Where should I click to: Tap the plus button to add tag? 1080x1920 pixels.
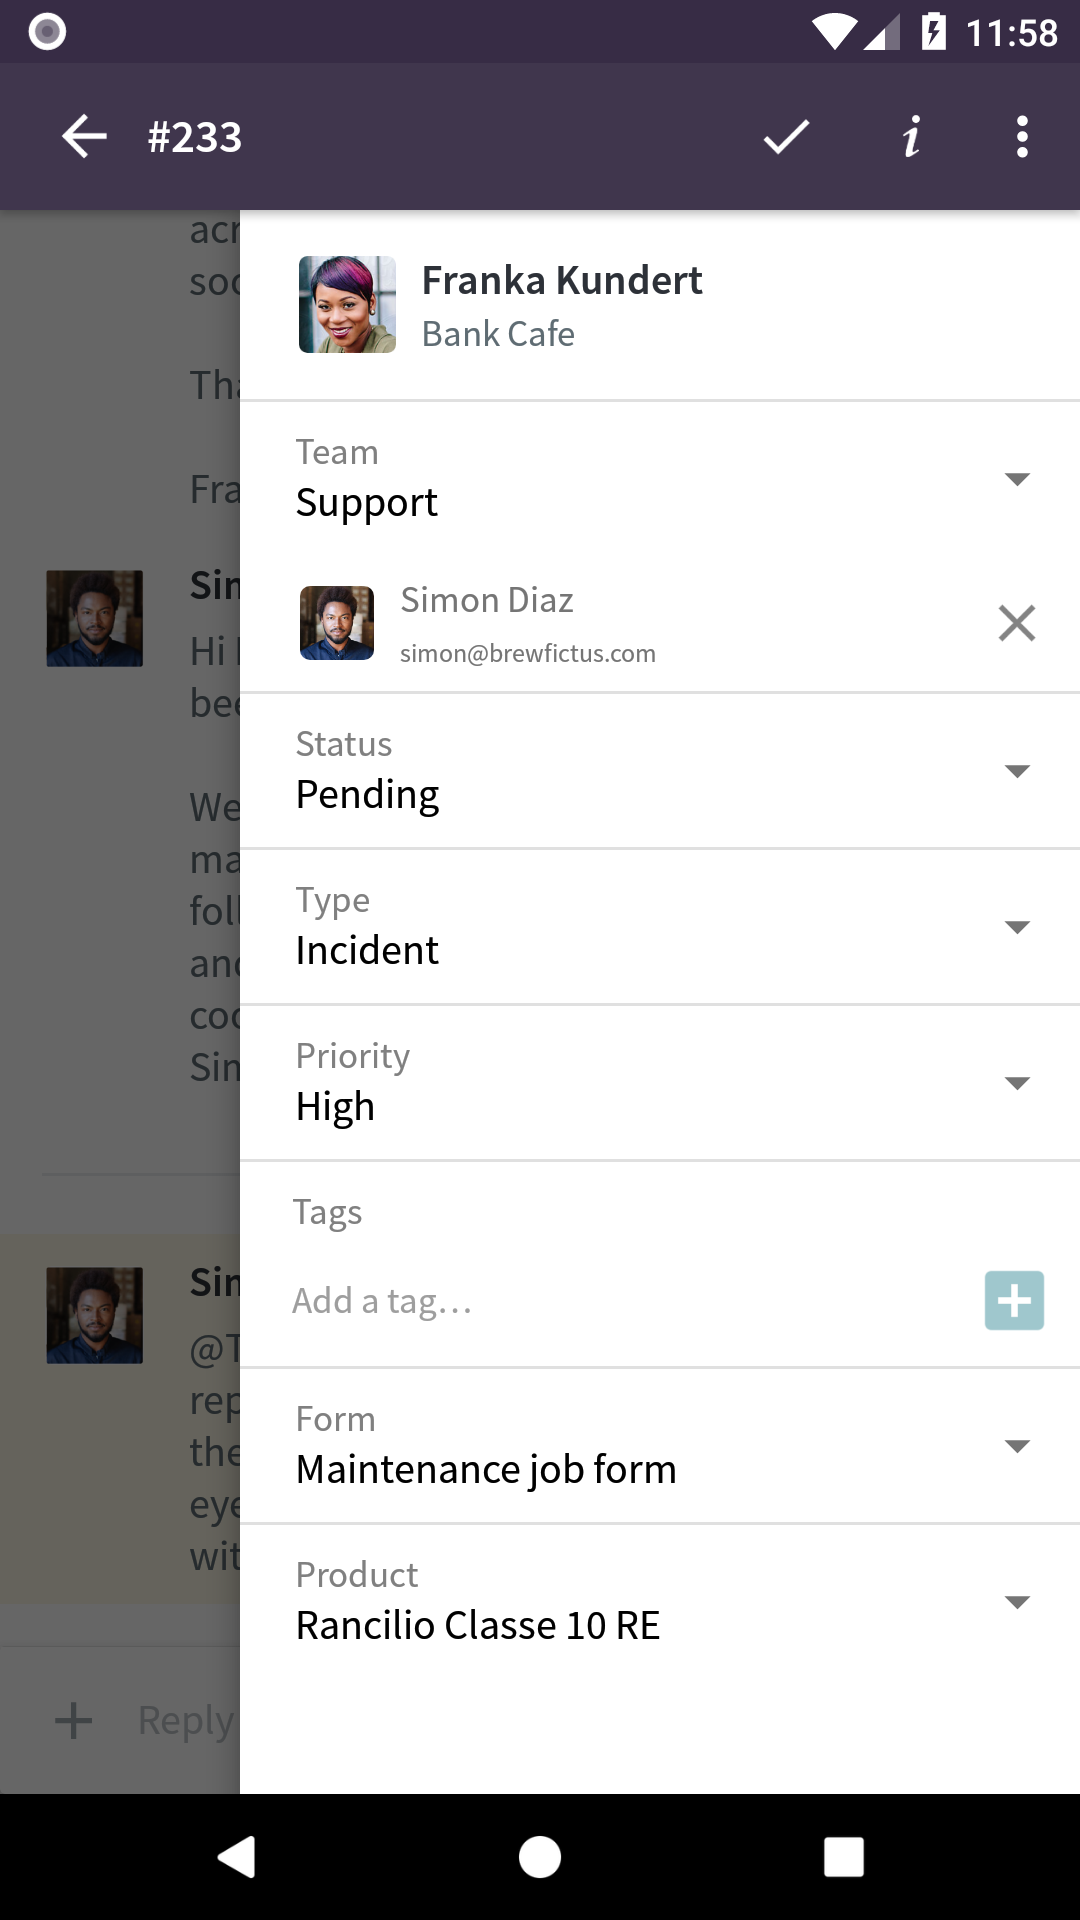[x=1014, y=1300]
